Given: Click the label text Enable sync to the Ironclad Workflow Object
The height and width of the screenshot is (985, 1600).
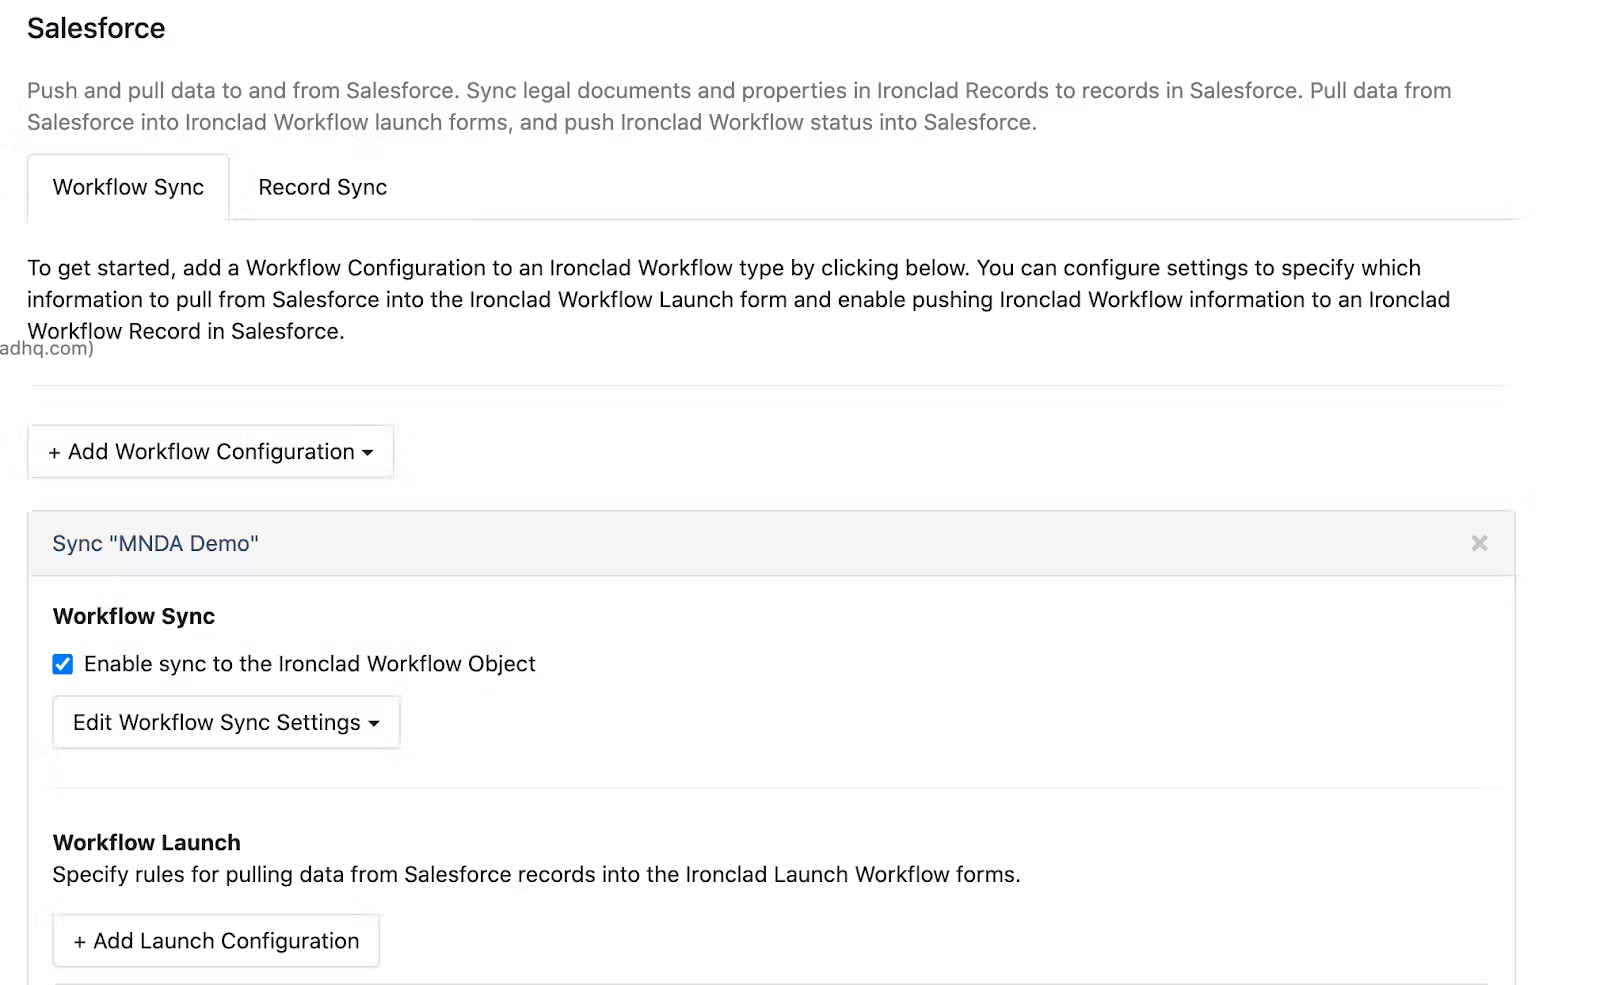Looking at the screenshot, I should pyautogui.click(x=309, y=664).
